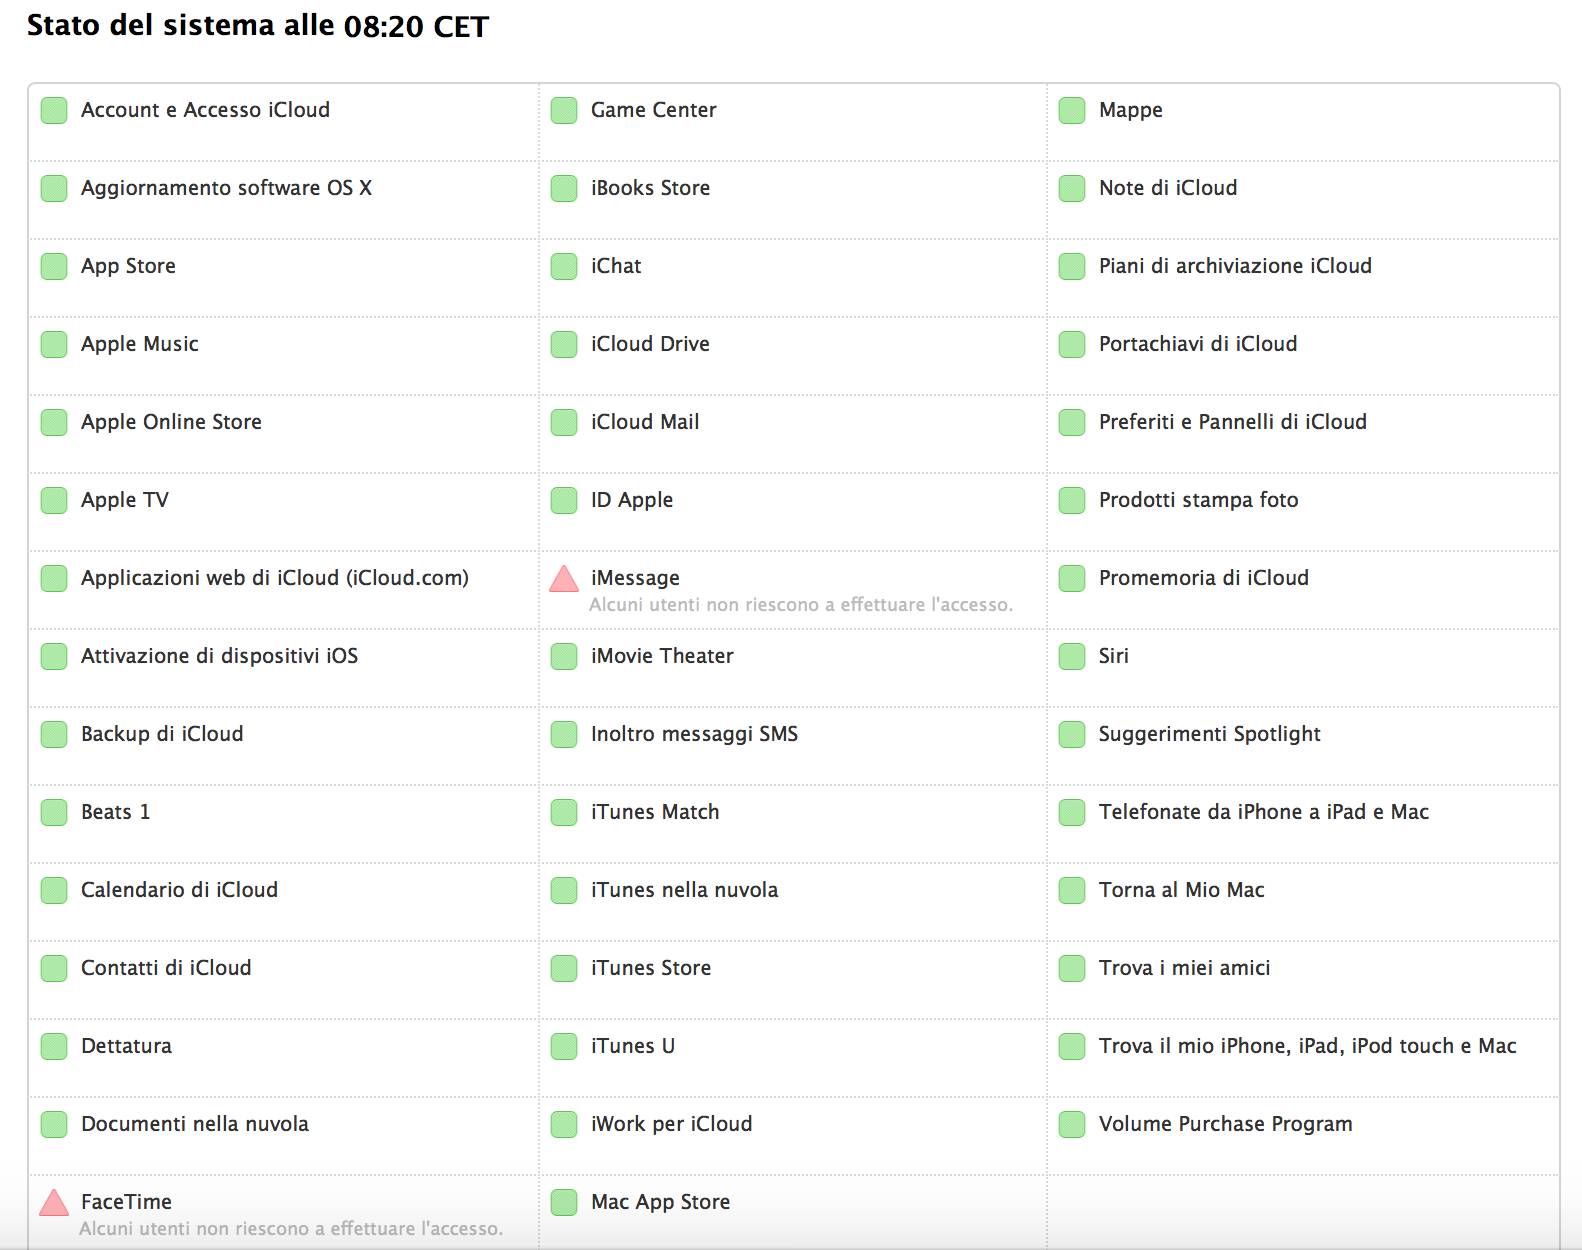The image size is (1582, 1250).
Task: Click the FaceTime service name
Action: pos(126,1202)
